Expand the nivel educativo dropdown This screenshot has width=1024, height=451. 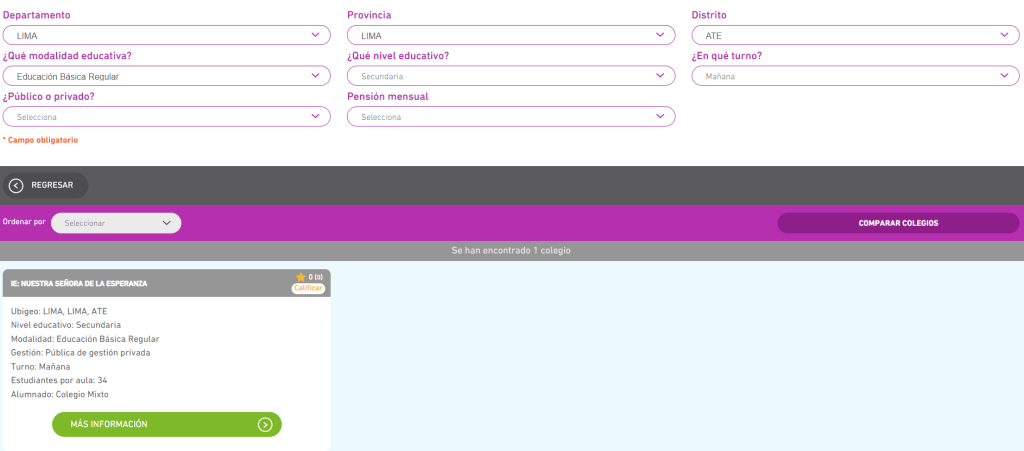[510, 76]
